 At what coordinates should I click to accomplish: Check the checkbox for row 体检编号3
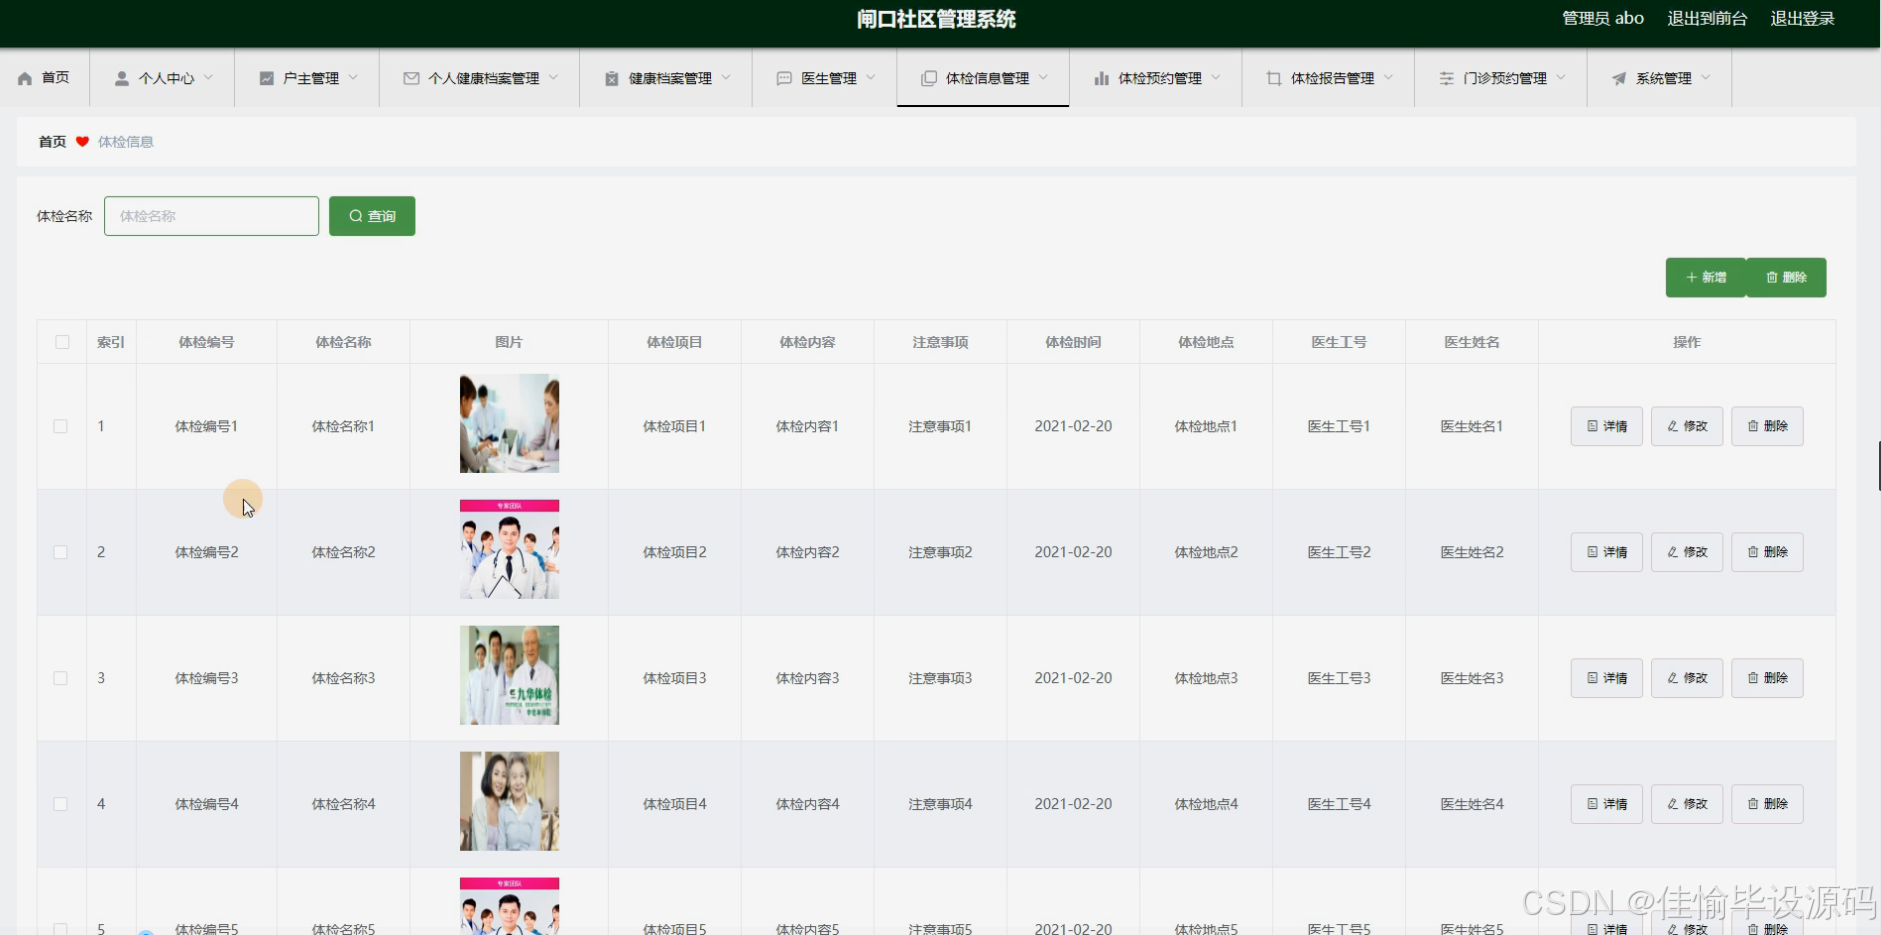(60, 678)
